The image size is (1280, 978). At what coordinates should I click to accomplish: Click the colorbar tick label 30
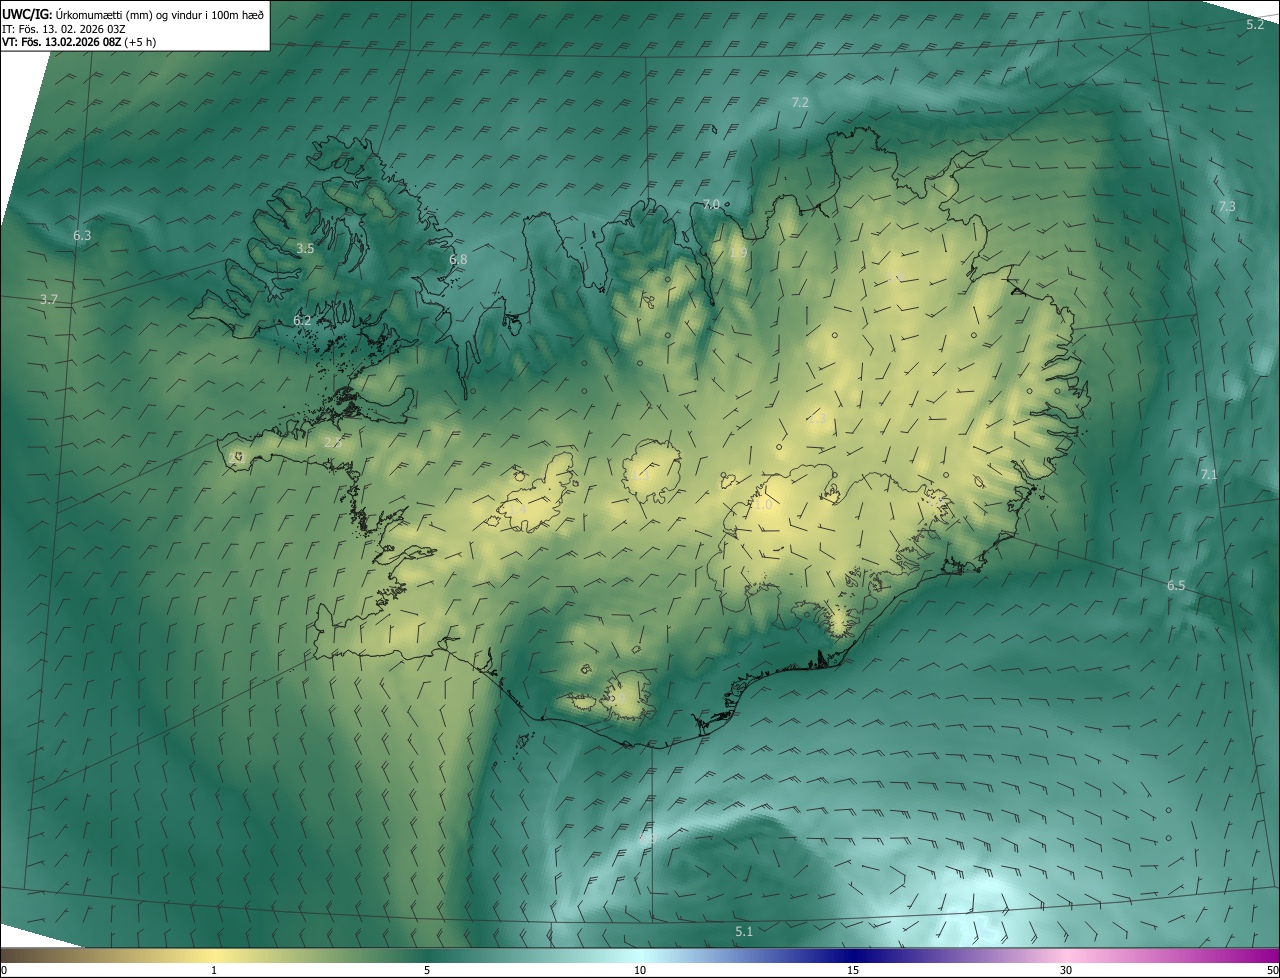[1066, 970]
